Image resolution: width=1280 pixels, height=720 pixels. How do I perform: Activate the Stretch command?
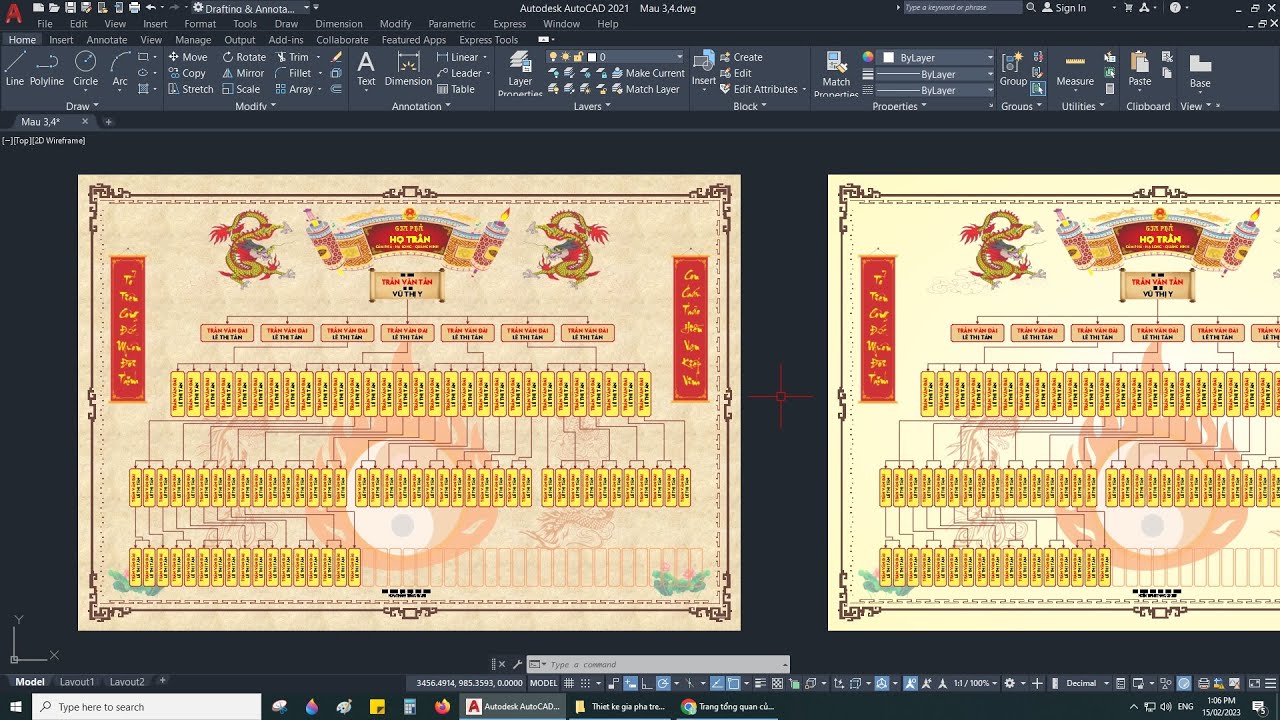(x=190, y=89)
